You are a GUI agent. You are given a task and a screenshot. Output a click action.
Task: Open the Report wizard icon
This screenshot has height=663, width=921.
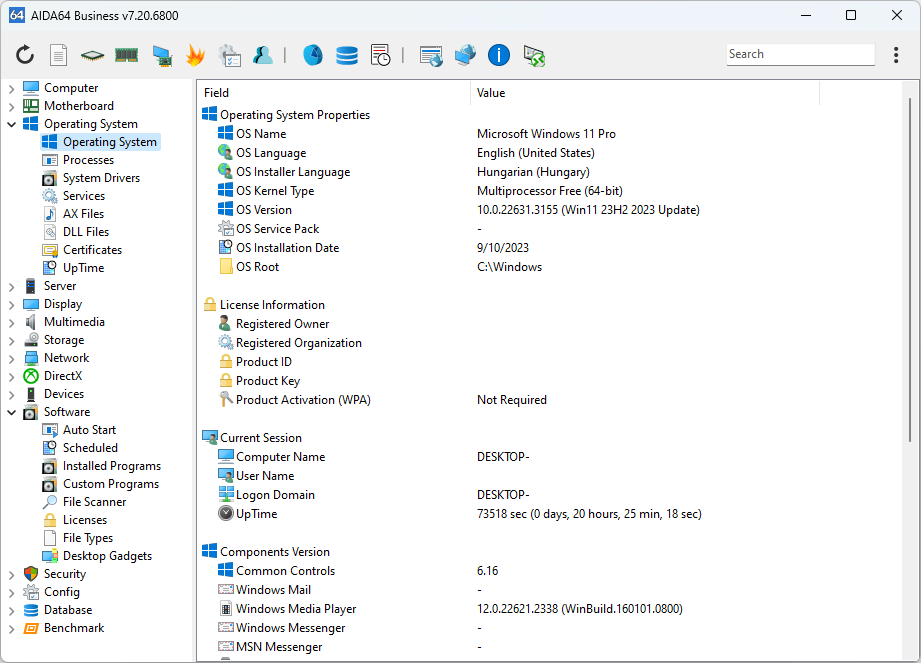tap(57, 55)
